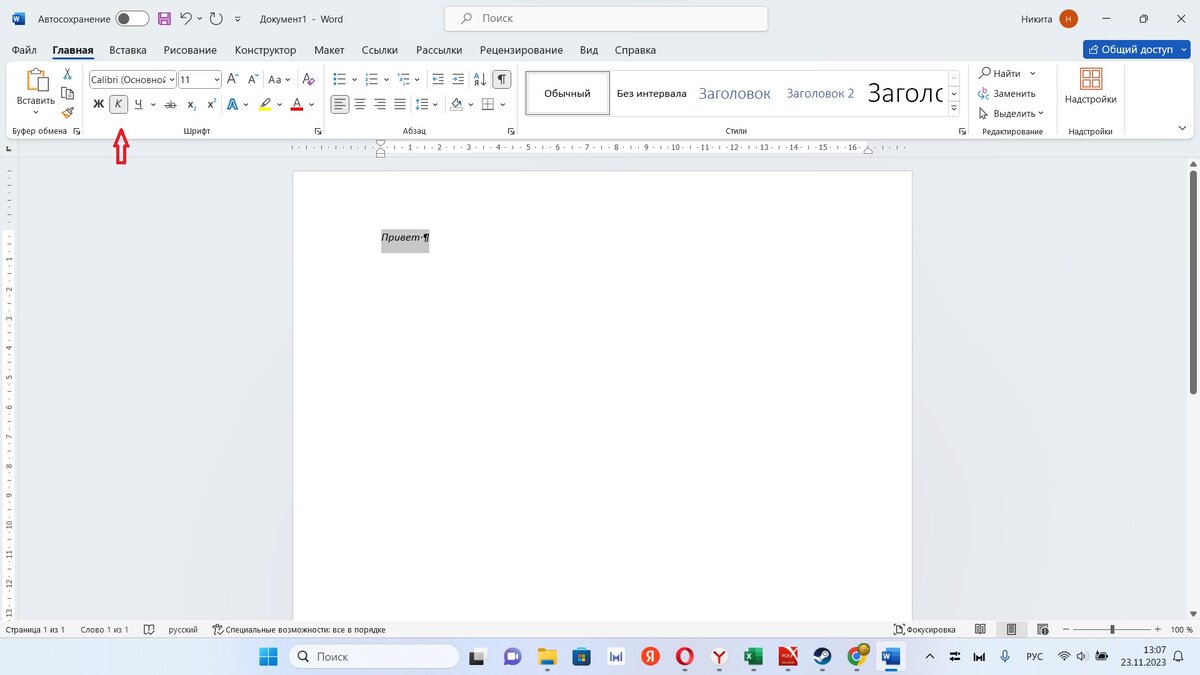Click the Windows Start button

click(x=269, y=657)
